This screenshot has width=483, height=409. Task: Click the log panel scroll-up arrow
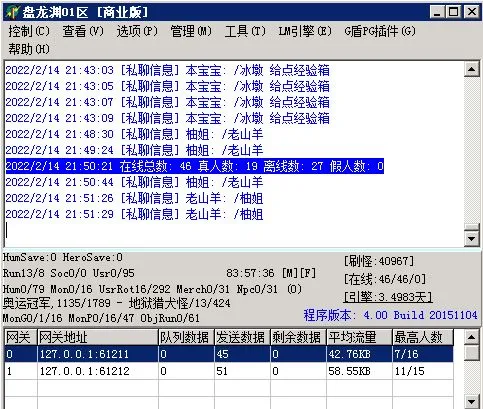tap(471, 69)
